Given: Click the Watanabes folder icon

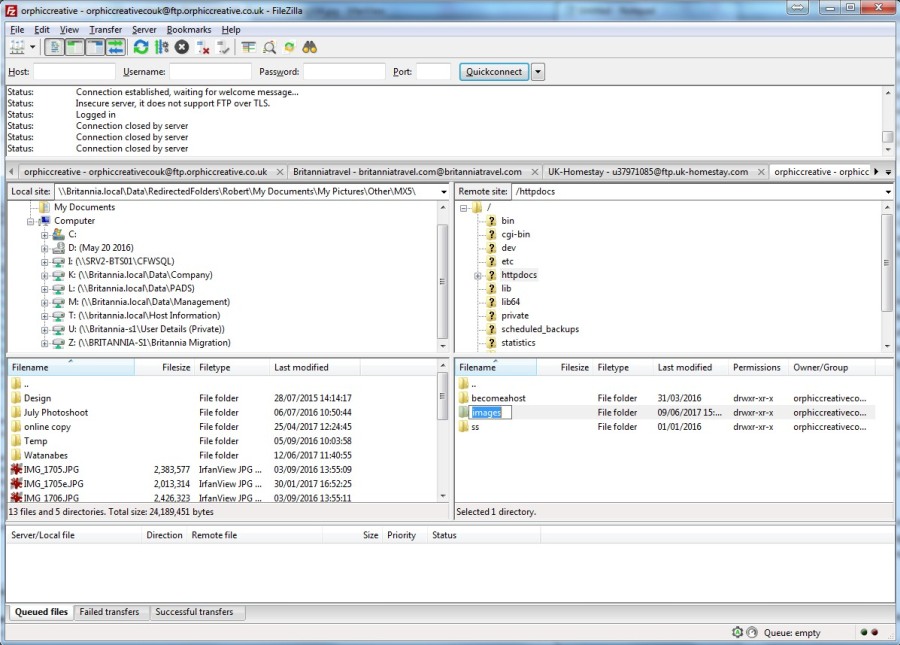Looking at the screenshot, I should click(x=16, y=456).
